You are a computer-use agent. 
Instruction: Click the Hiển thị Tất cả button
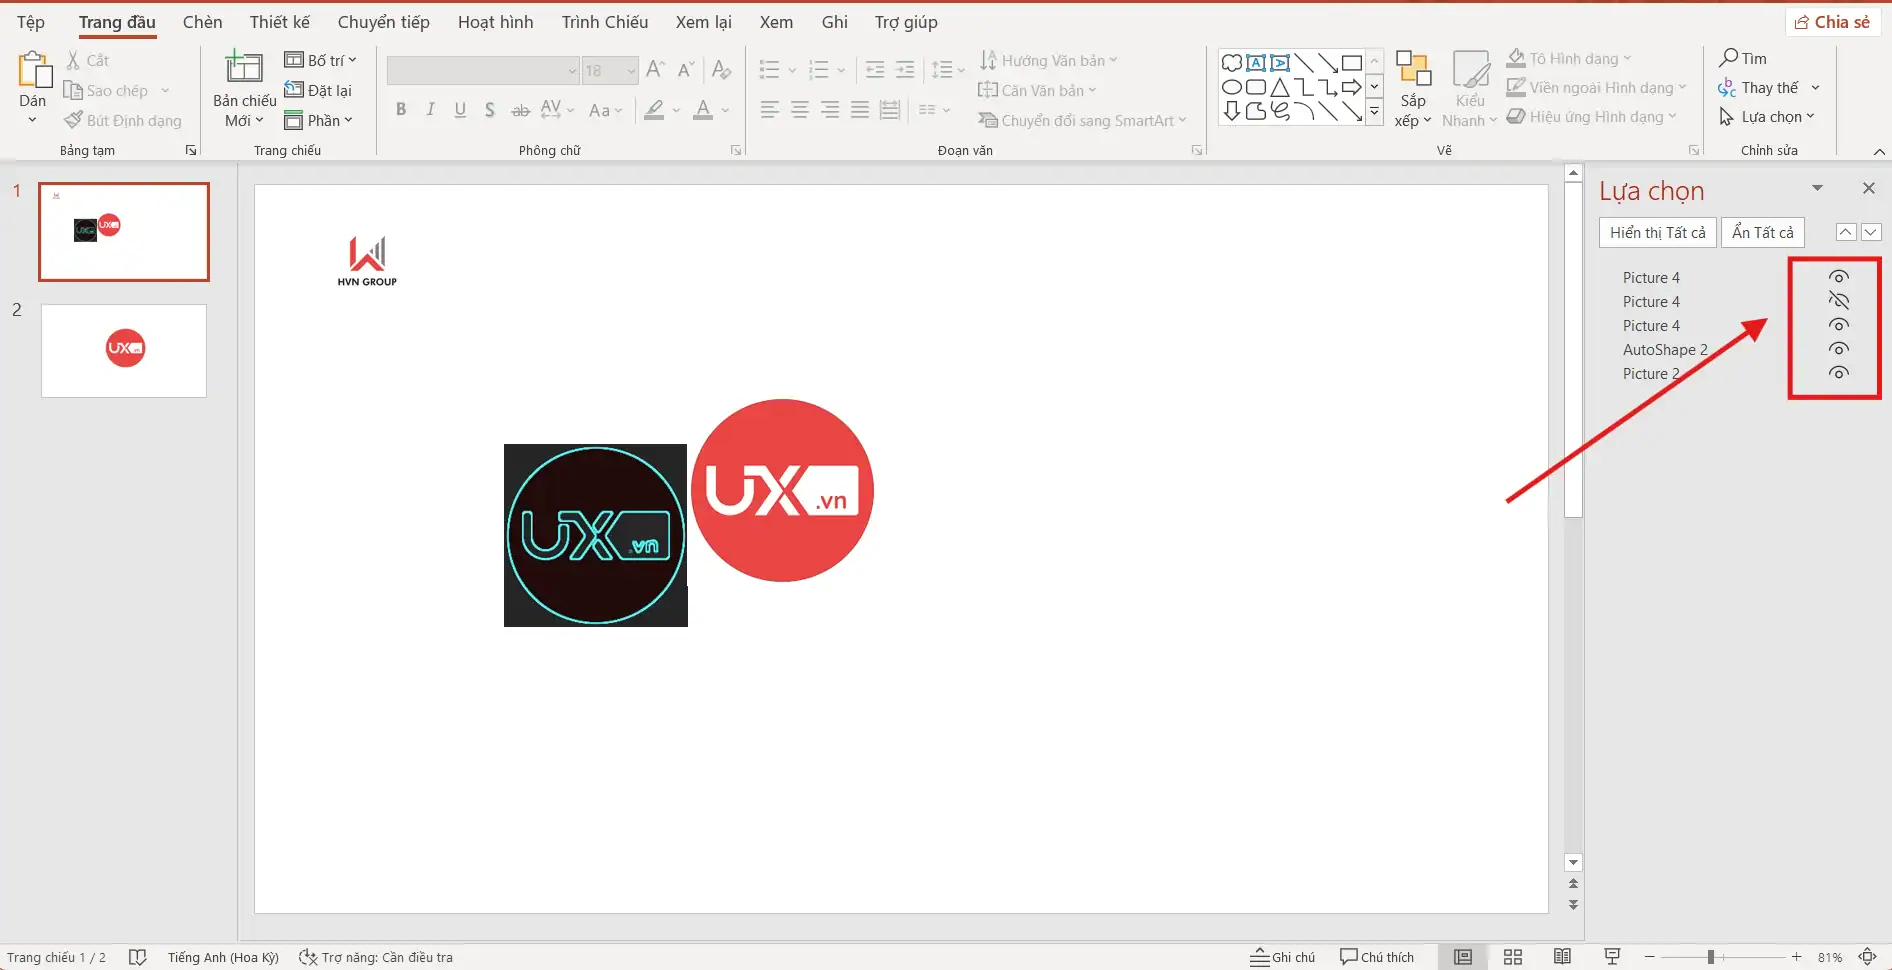[x=1657, y=232]
